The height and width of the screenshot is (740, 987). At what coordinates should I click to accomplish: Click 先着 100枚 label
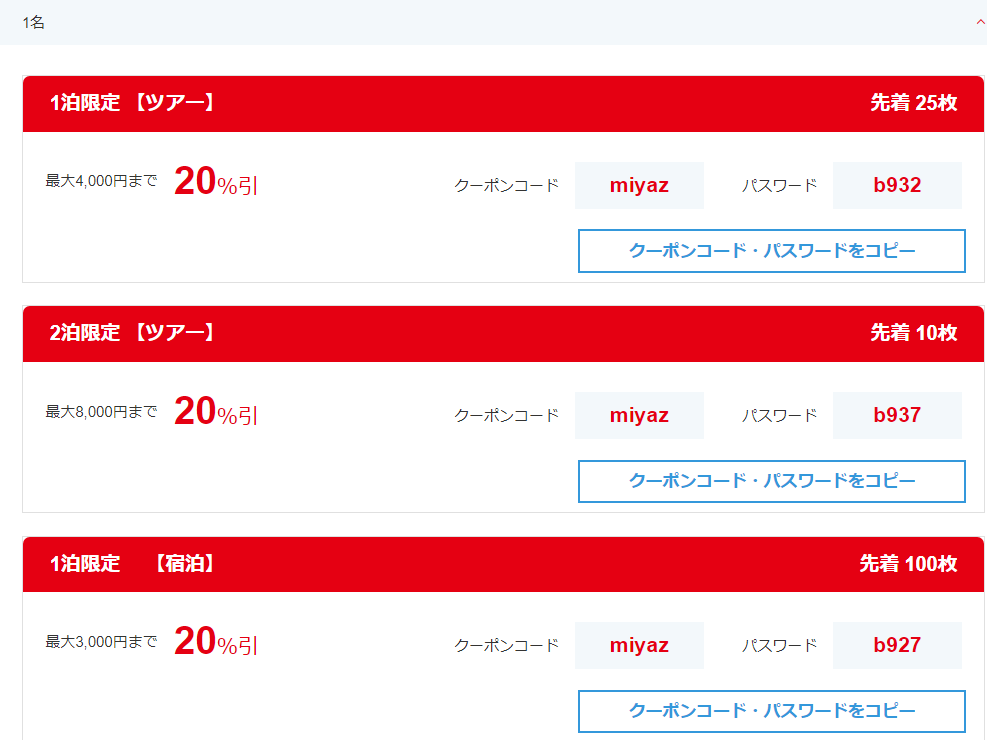tap(908, 563)
